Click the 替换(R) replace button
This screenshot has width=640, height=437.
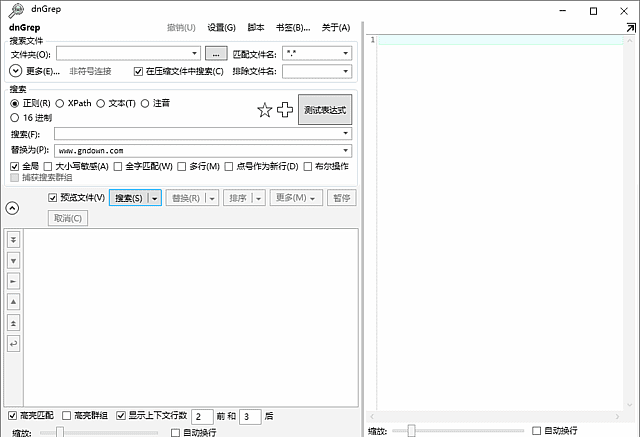[186, 198]
